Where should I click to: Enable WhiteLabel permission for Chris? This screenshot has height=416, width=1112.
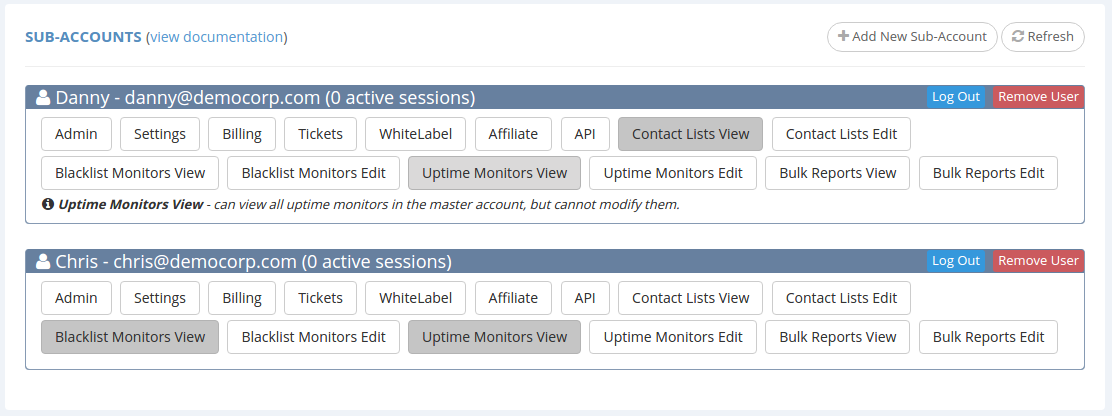[x=415, y=298]
